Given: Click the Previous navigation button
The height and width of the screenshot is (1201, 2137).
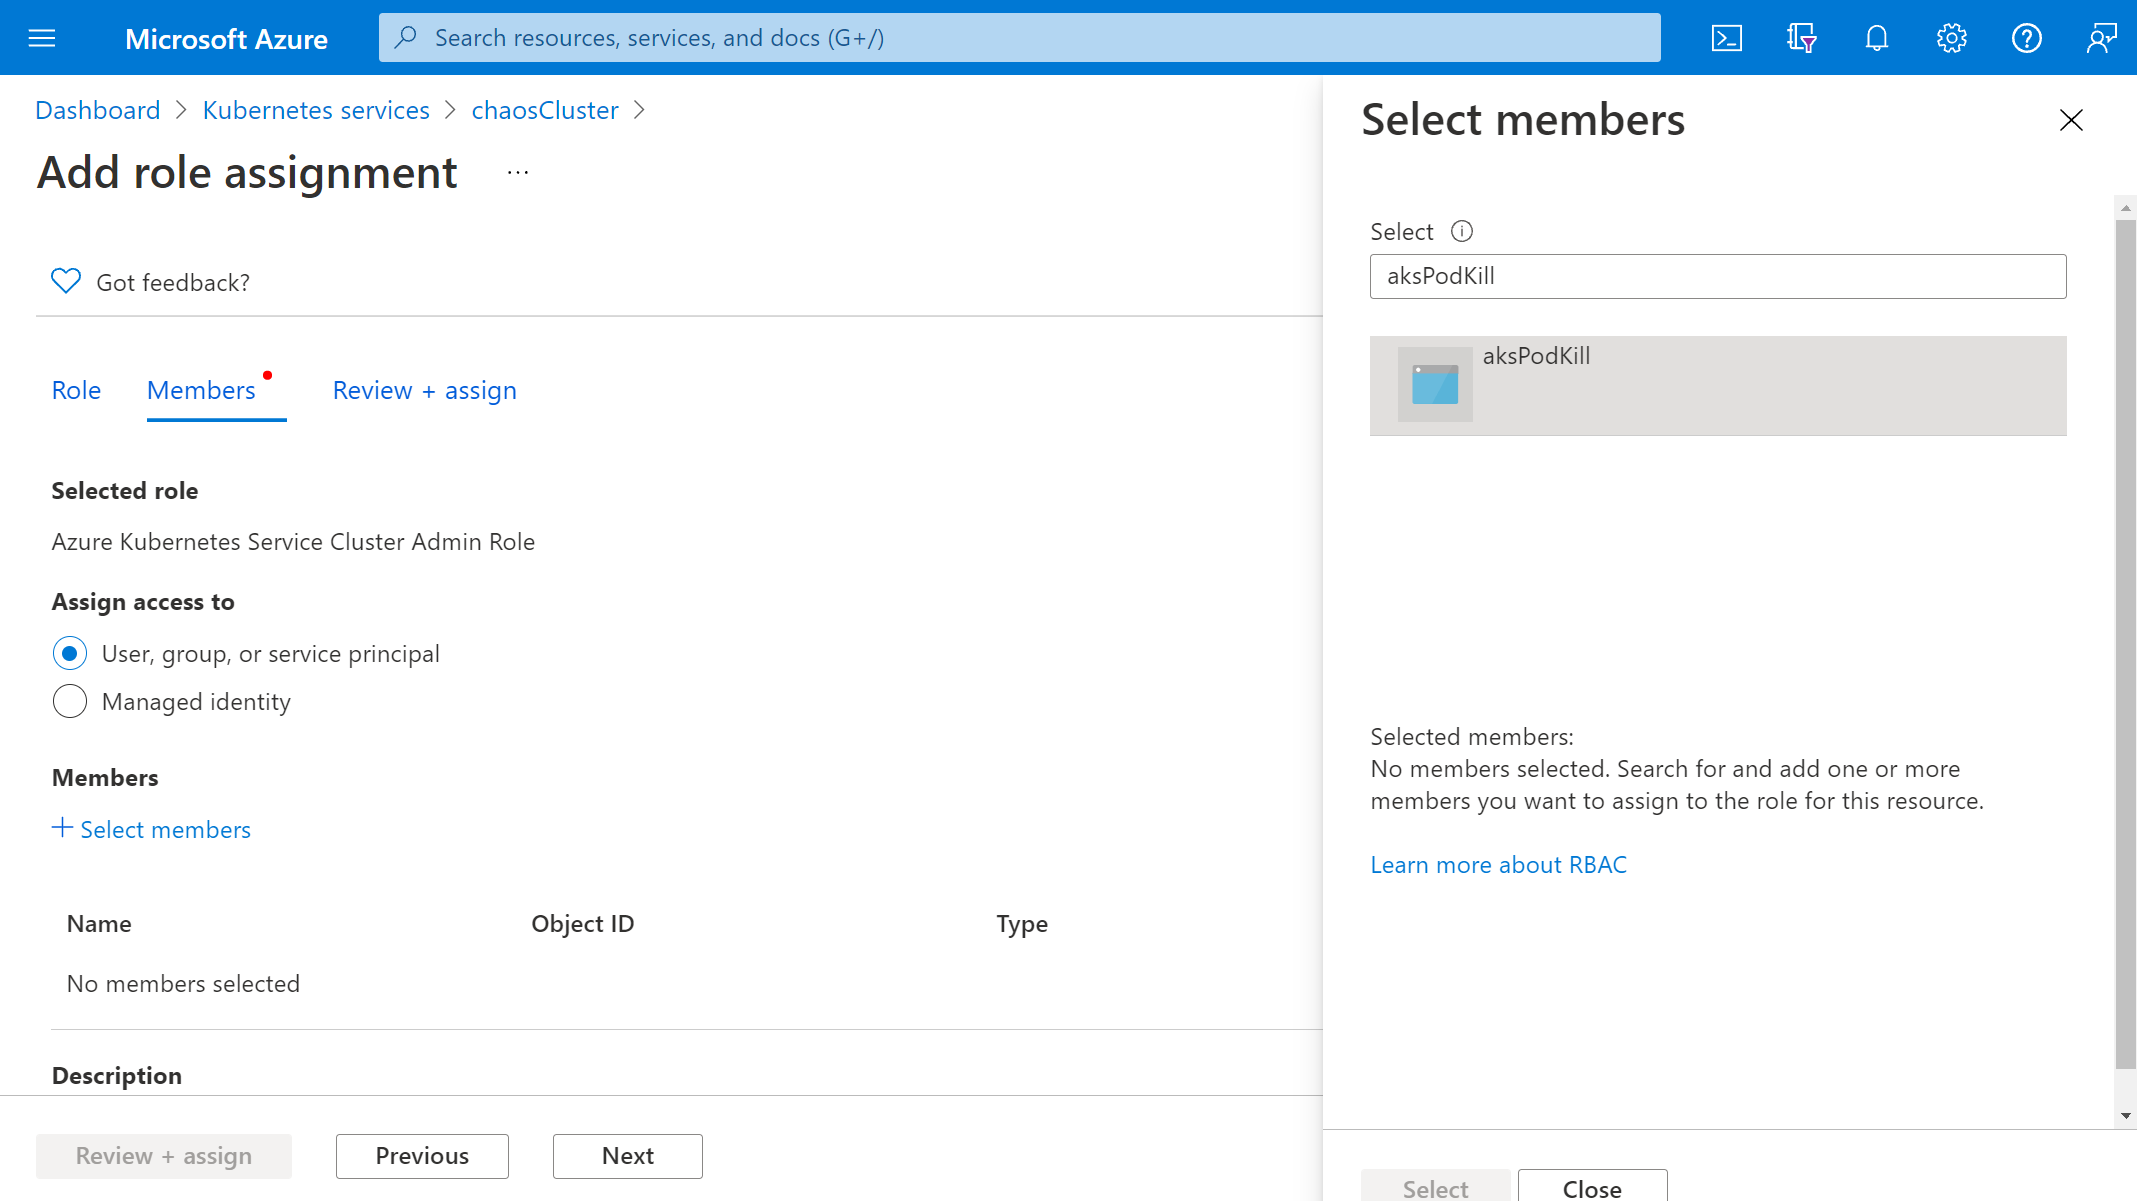Looking at the screenshot, I should point(423,1155).
